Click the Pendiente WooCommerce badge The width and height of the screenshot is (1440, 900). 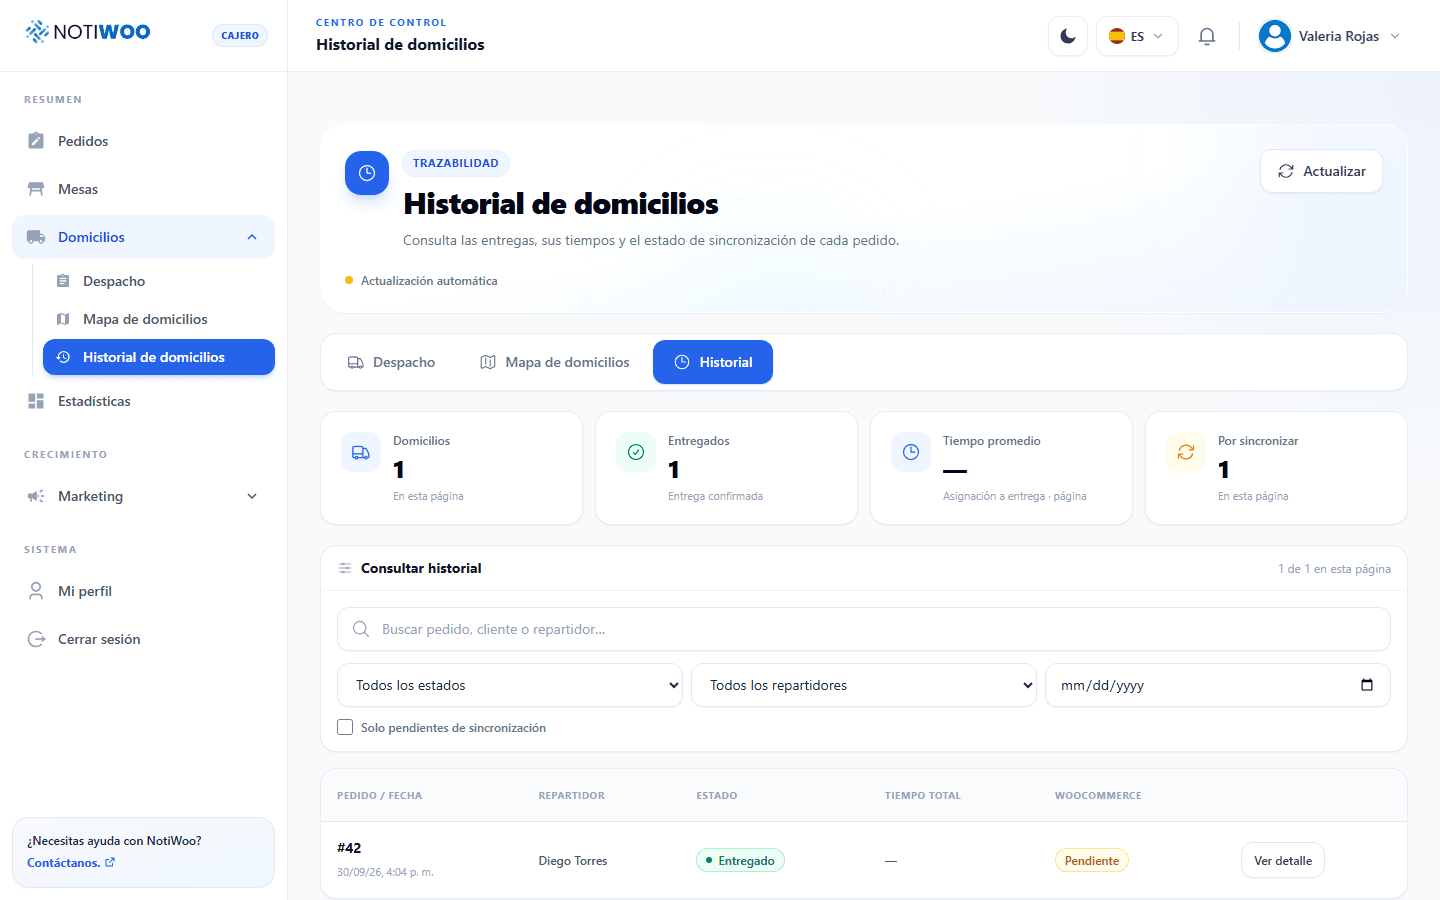[1092, 860]
